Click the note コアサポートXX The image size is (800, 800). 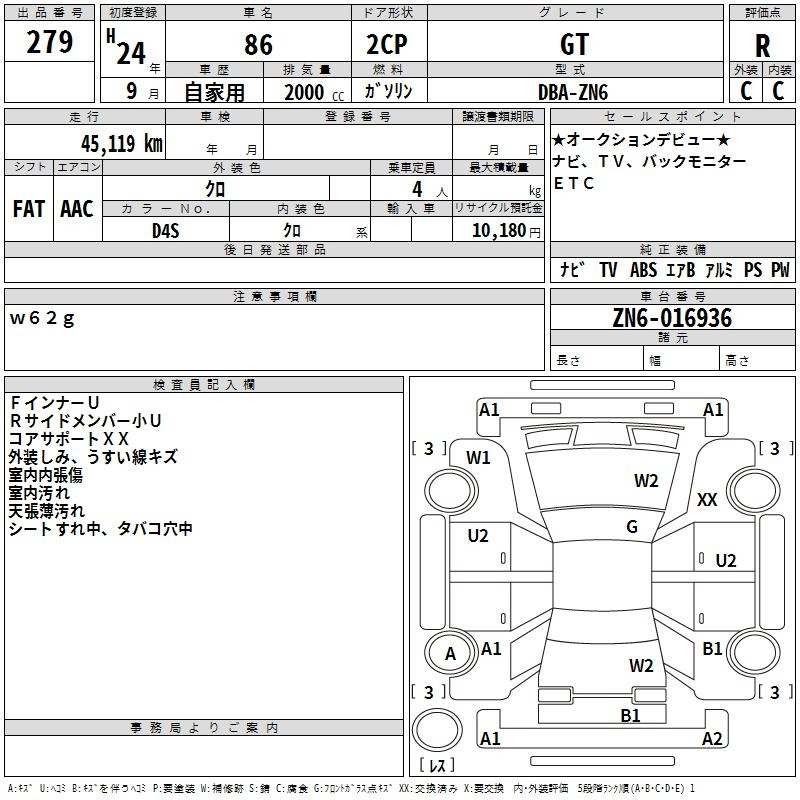click(x=68, y=439)
